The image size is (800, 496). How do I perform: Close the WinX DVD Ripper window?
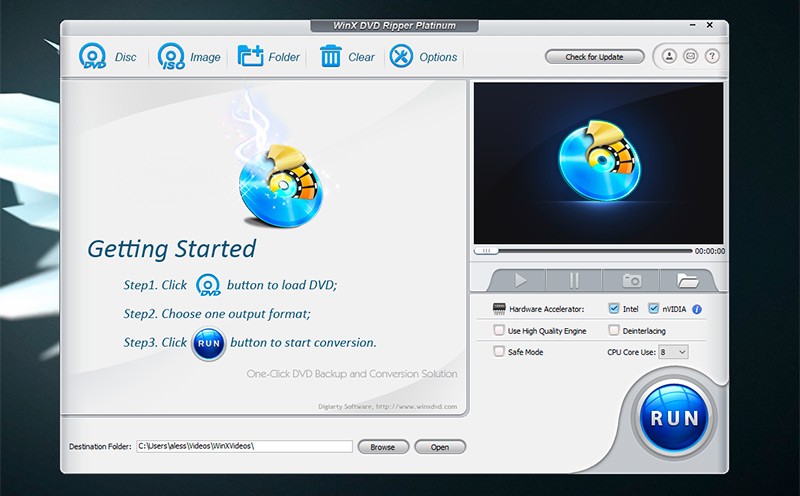pyautogui.click(x=710, y=24)
